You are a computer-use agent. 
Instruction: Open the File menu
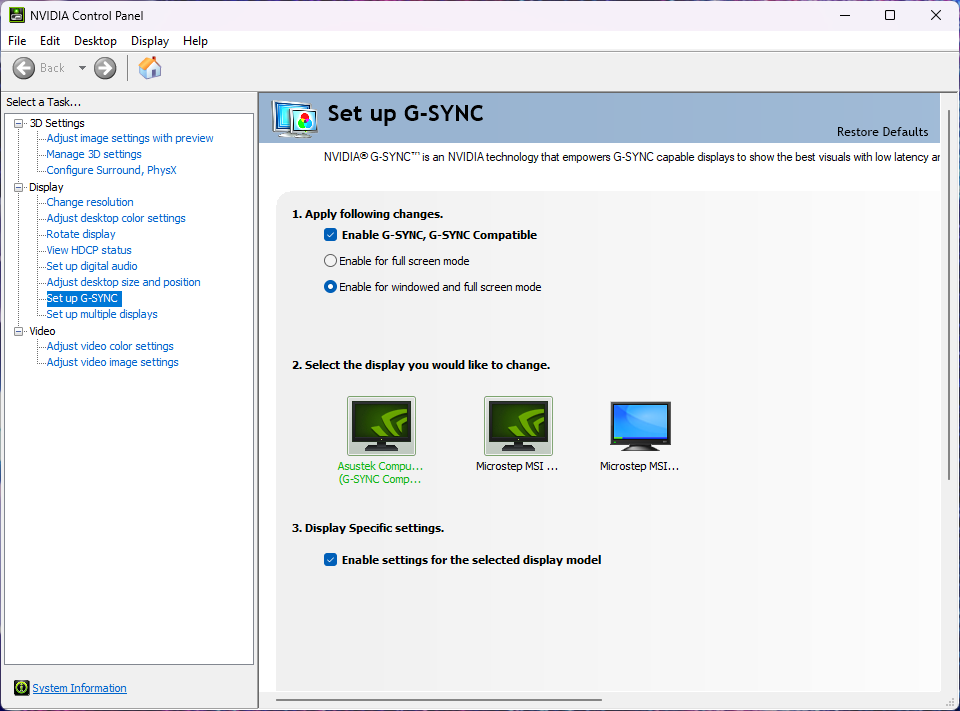pos(17,41)
